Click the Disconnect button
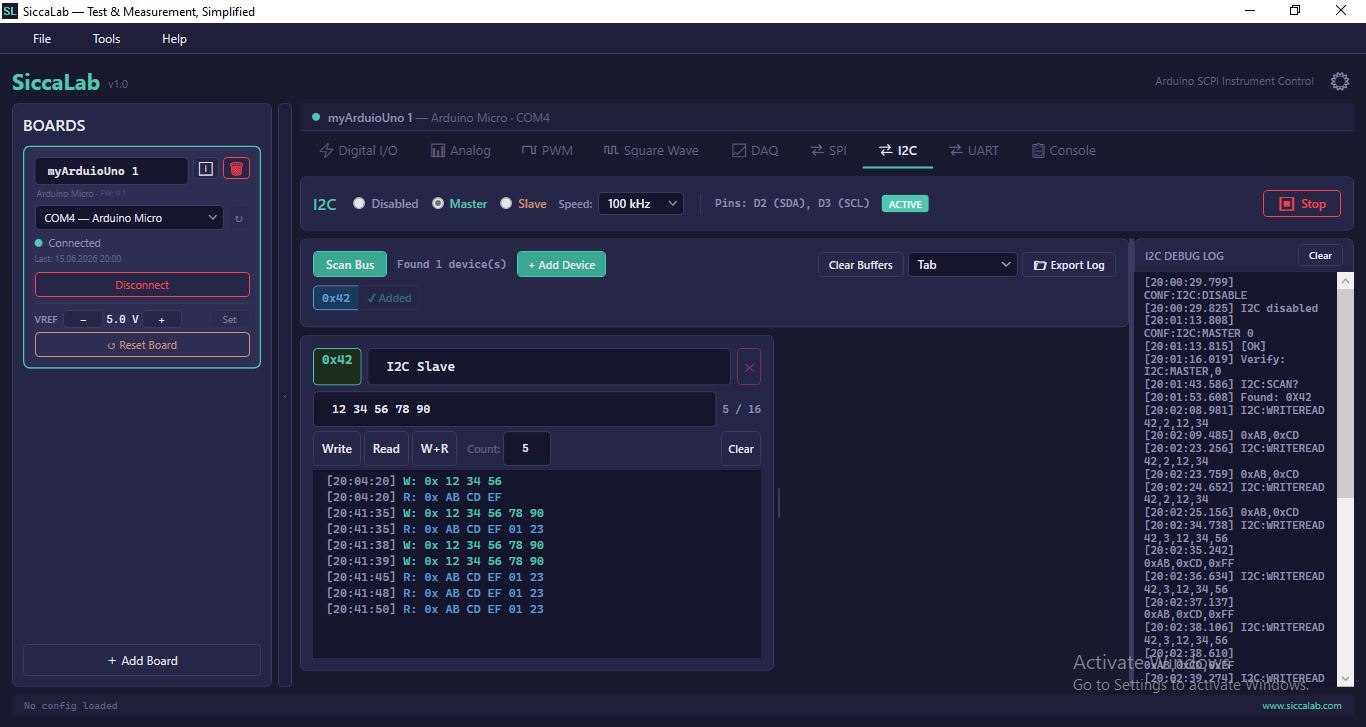The width and height of the screenshot is (1366, 727). [x=142, y=285]
